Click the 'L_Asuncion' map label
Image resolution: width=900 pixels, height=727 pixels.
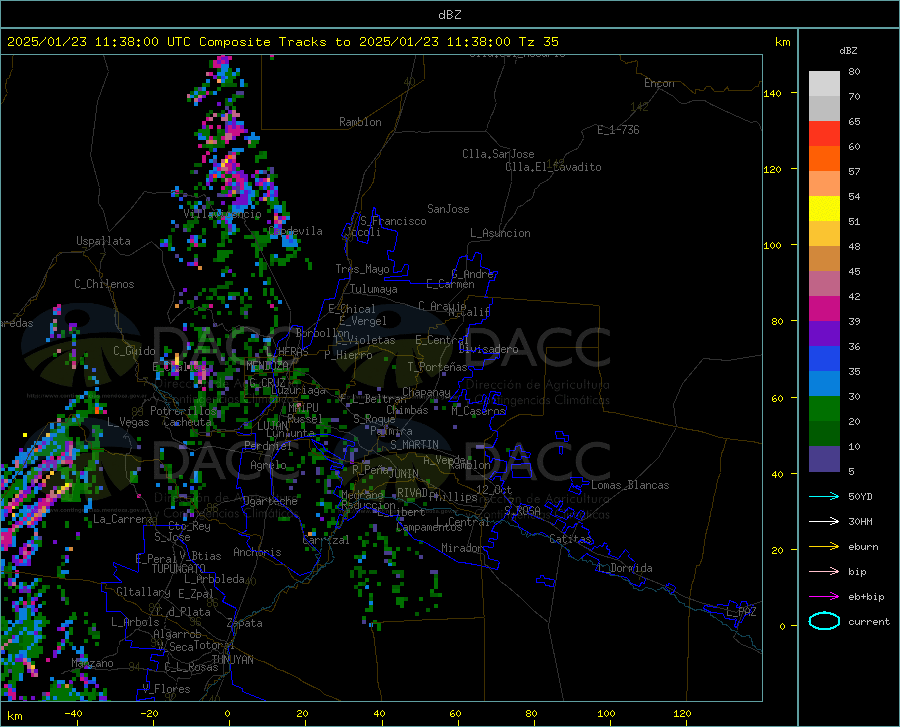[500, 233]
